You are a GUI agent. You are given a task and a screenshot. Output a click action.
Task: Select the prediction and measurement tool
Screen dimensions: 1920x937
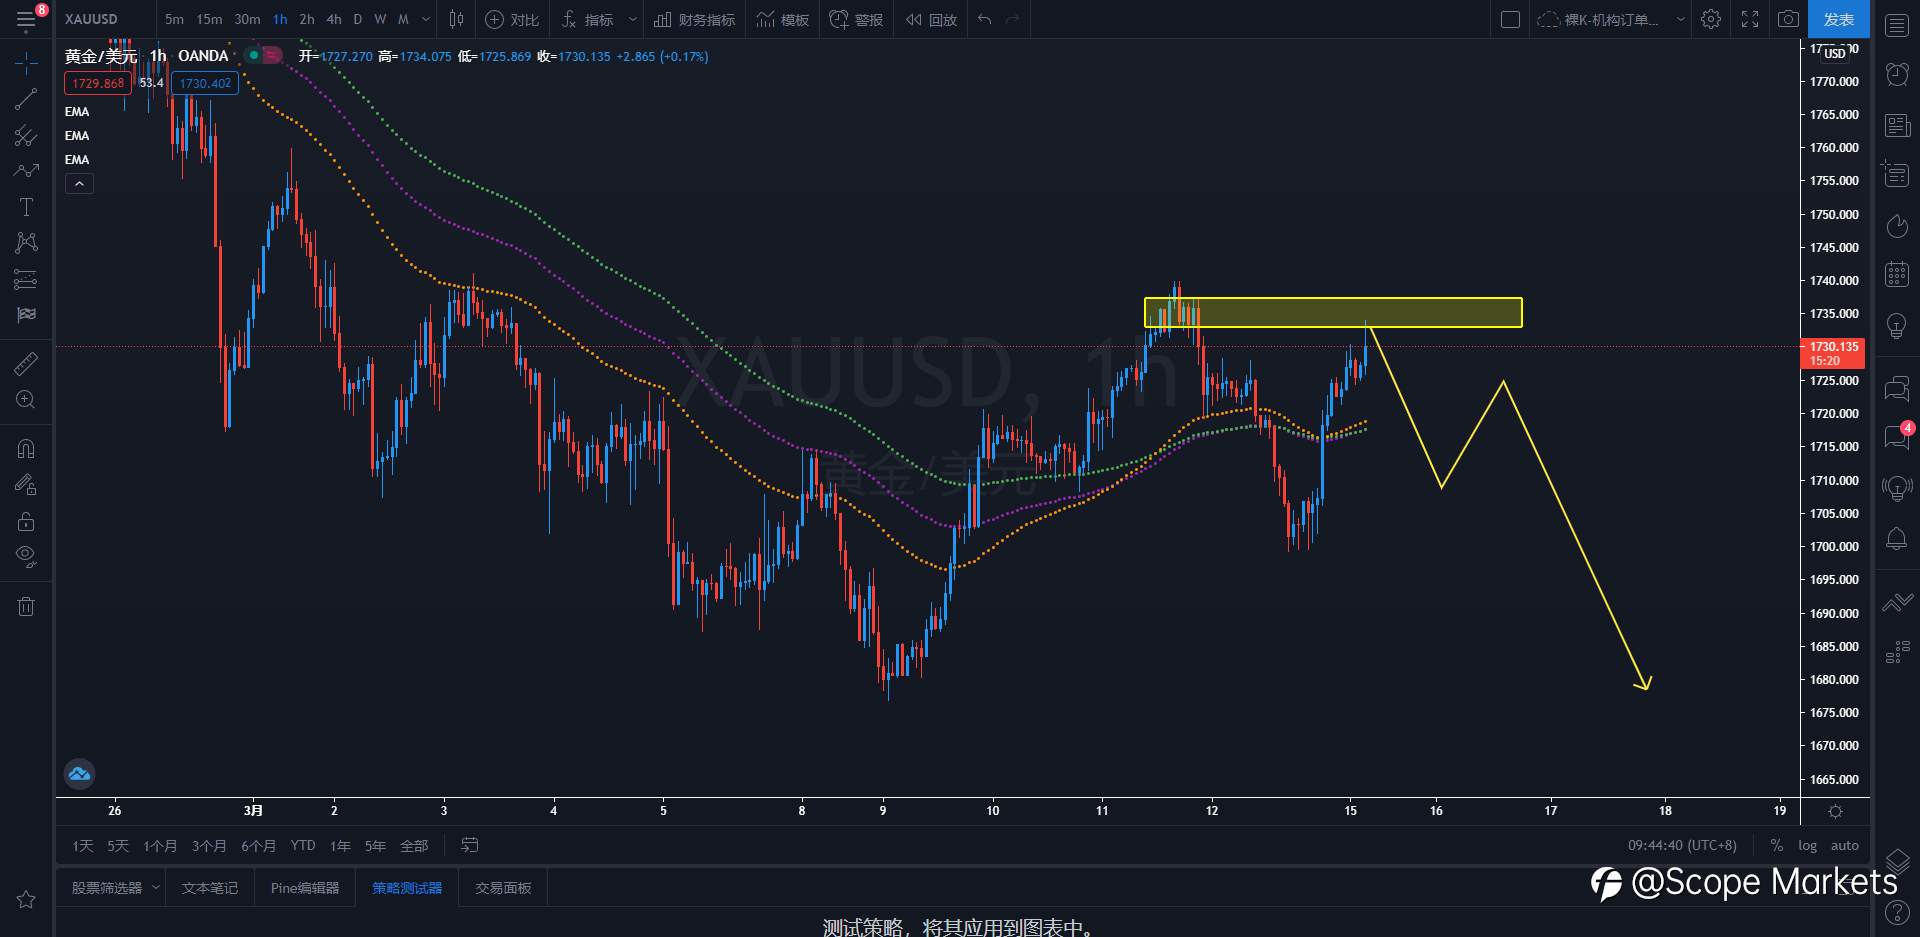coord(26,279)
